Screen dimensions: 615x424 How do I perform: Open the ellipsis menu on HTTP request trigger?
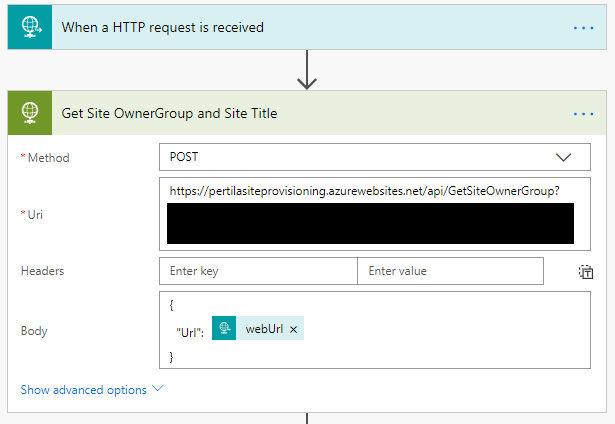tap(583, 27)
